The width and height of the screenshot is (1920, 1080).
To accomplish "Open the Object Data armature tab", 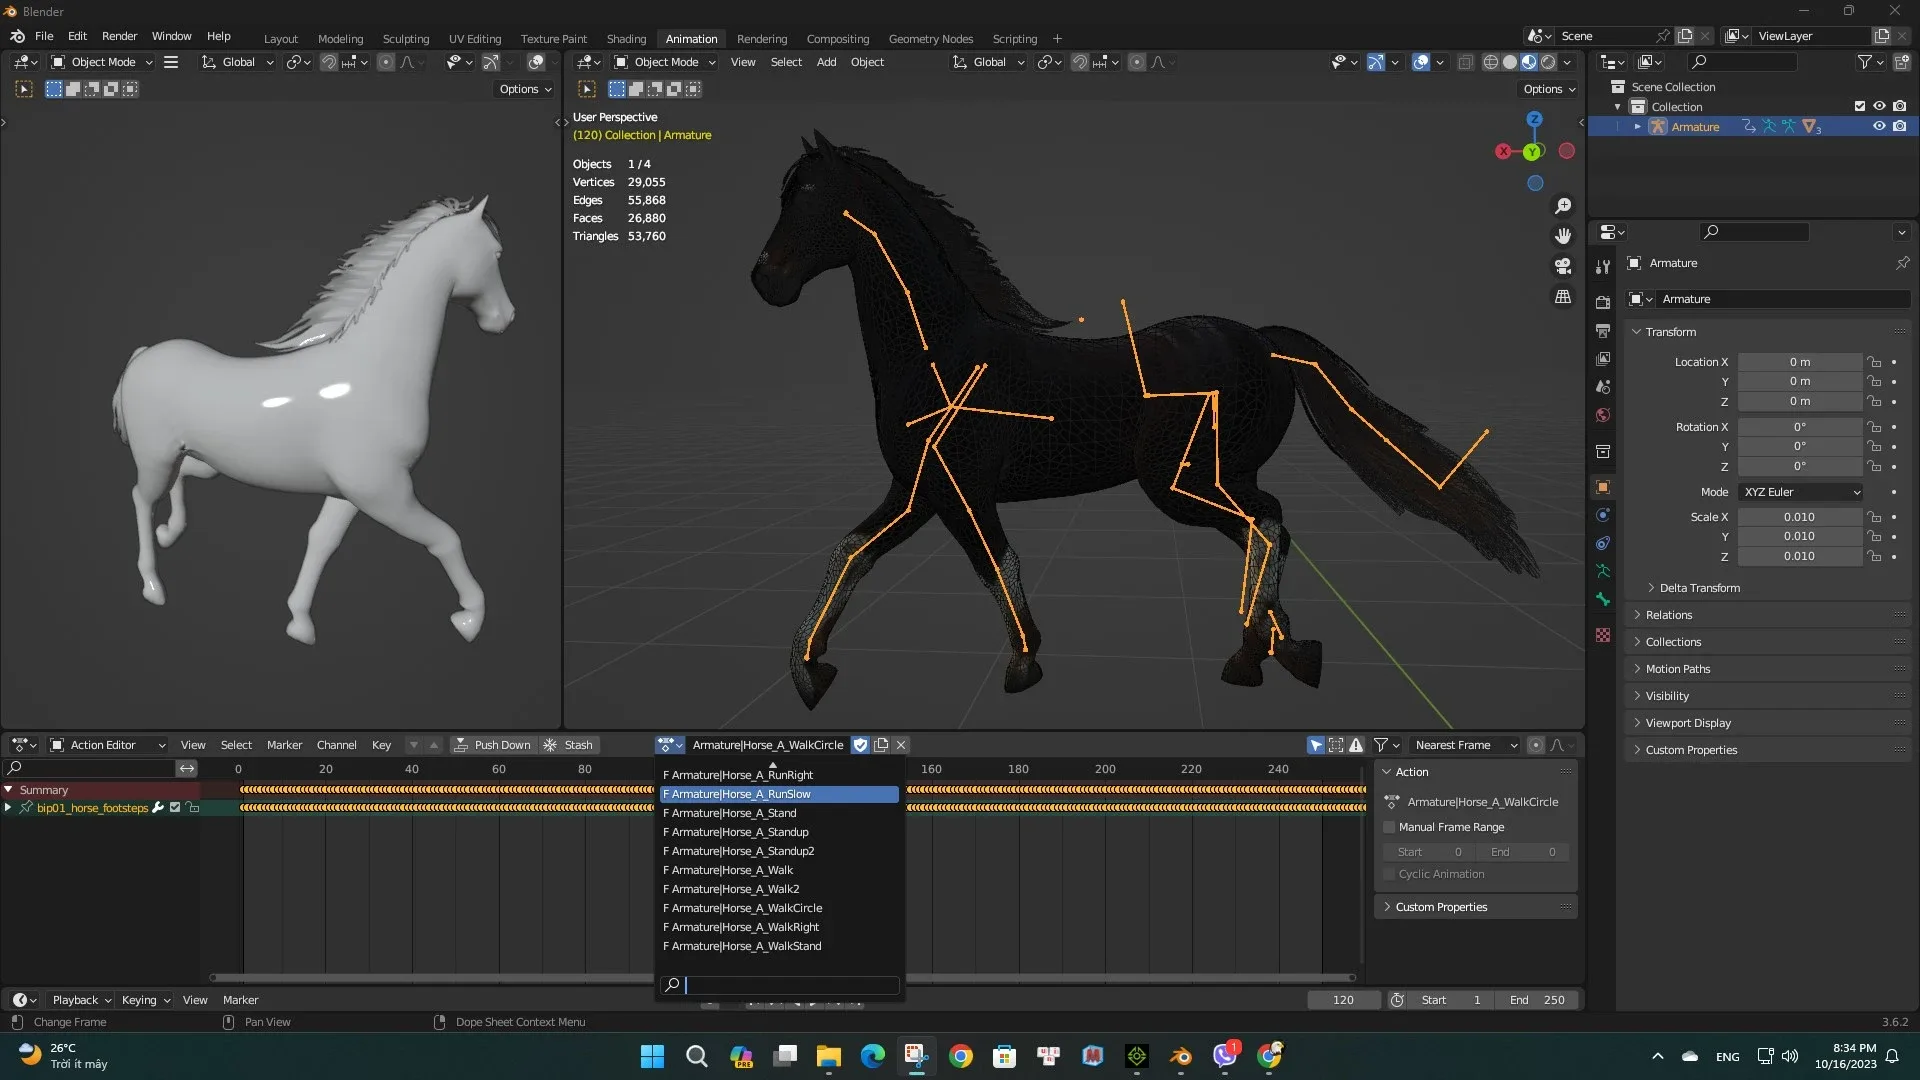I will (x=1603, y=571).
